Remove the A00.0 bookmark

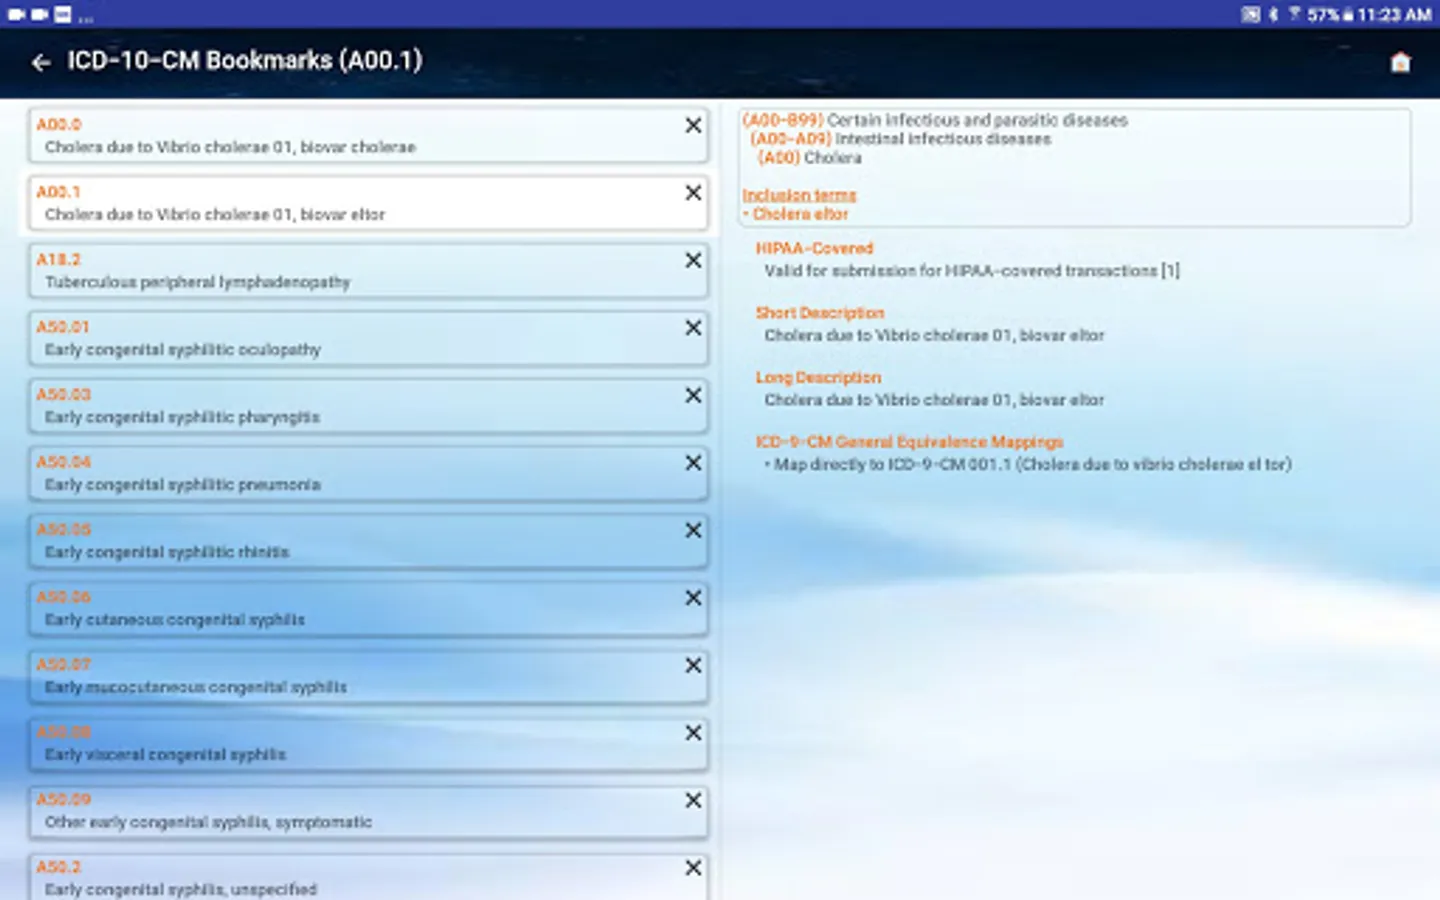click(x=693, y=125)
